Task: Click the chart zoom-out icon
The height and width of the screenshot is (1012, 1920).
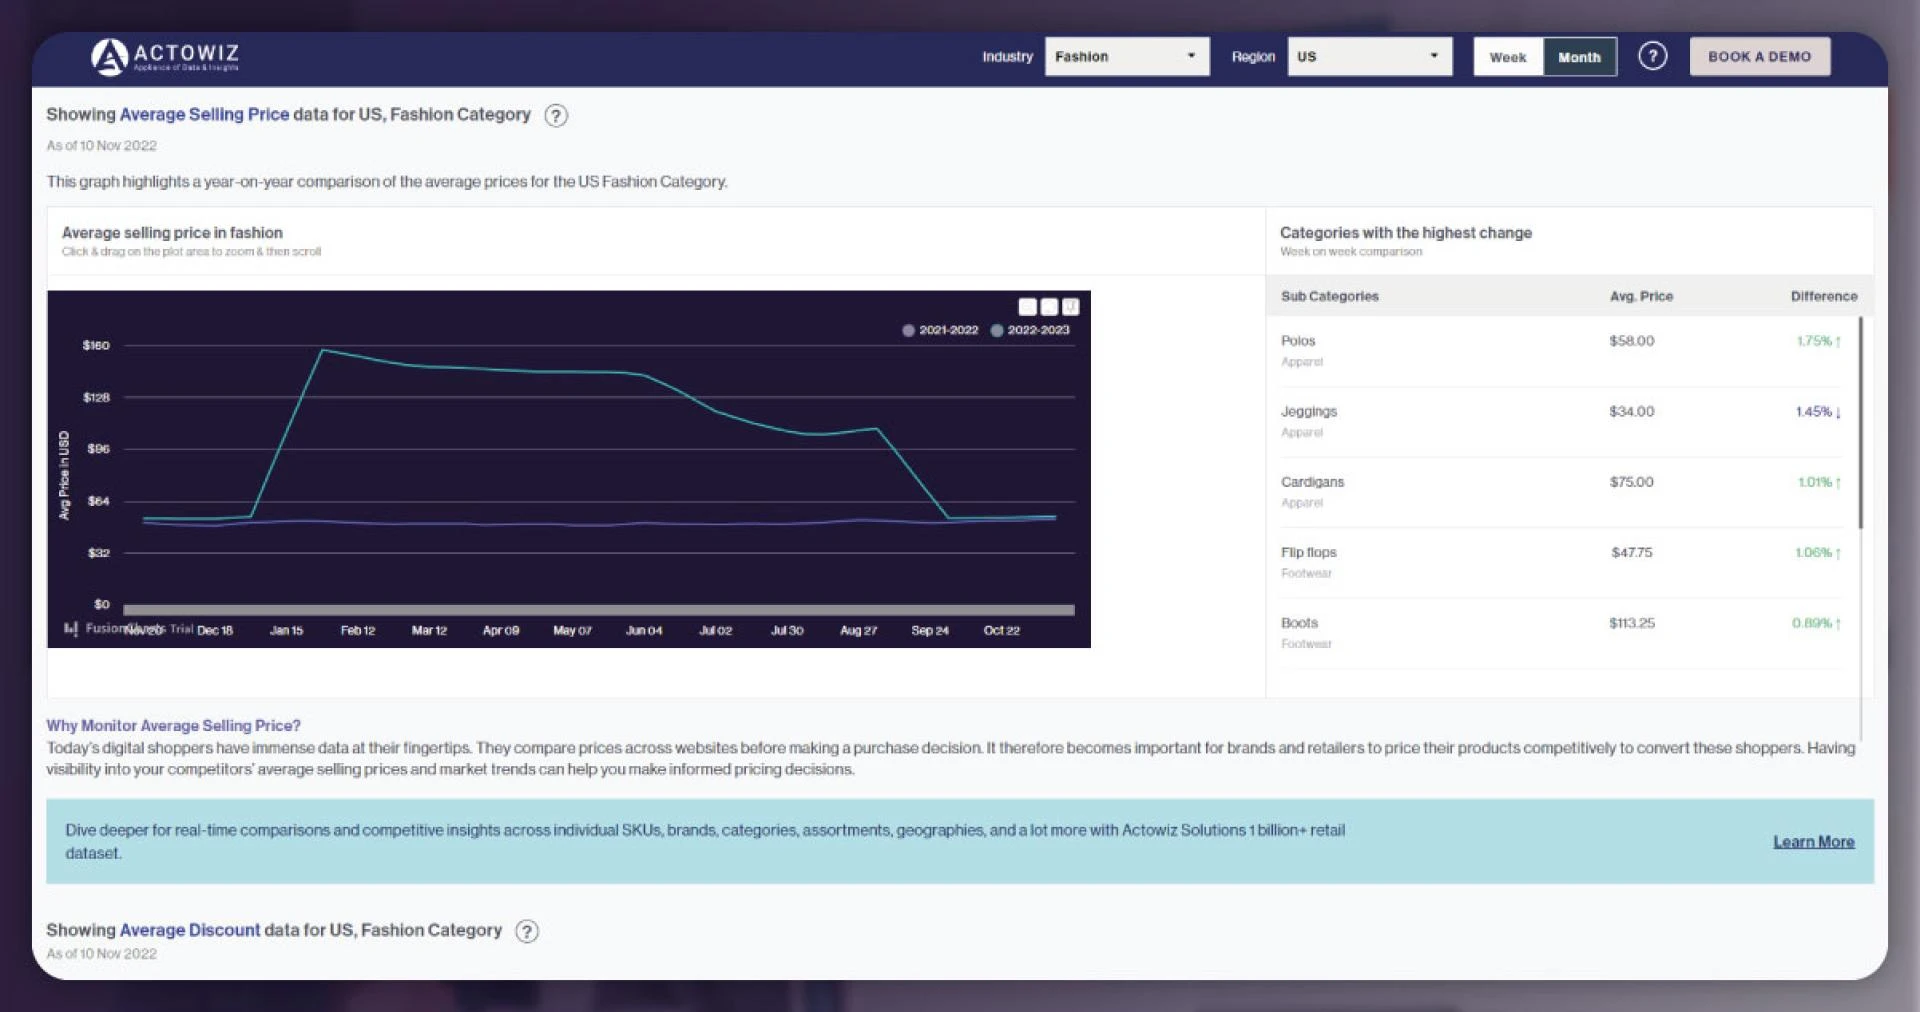Action: 1025,305
